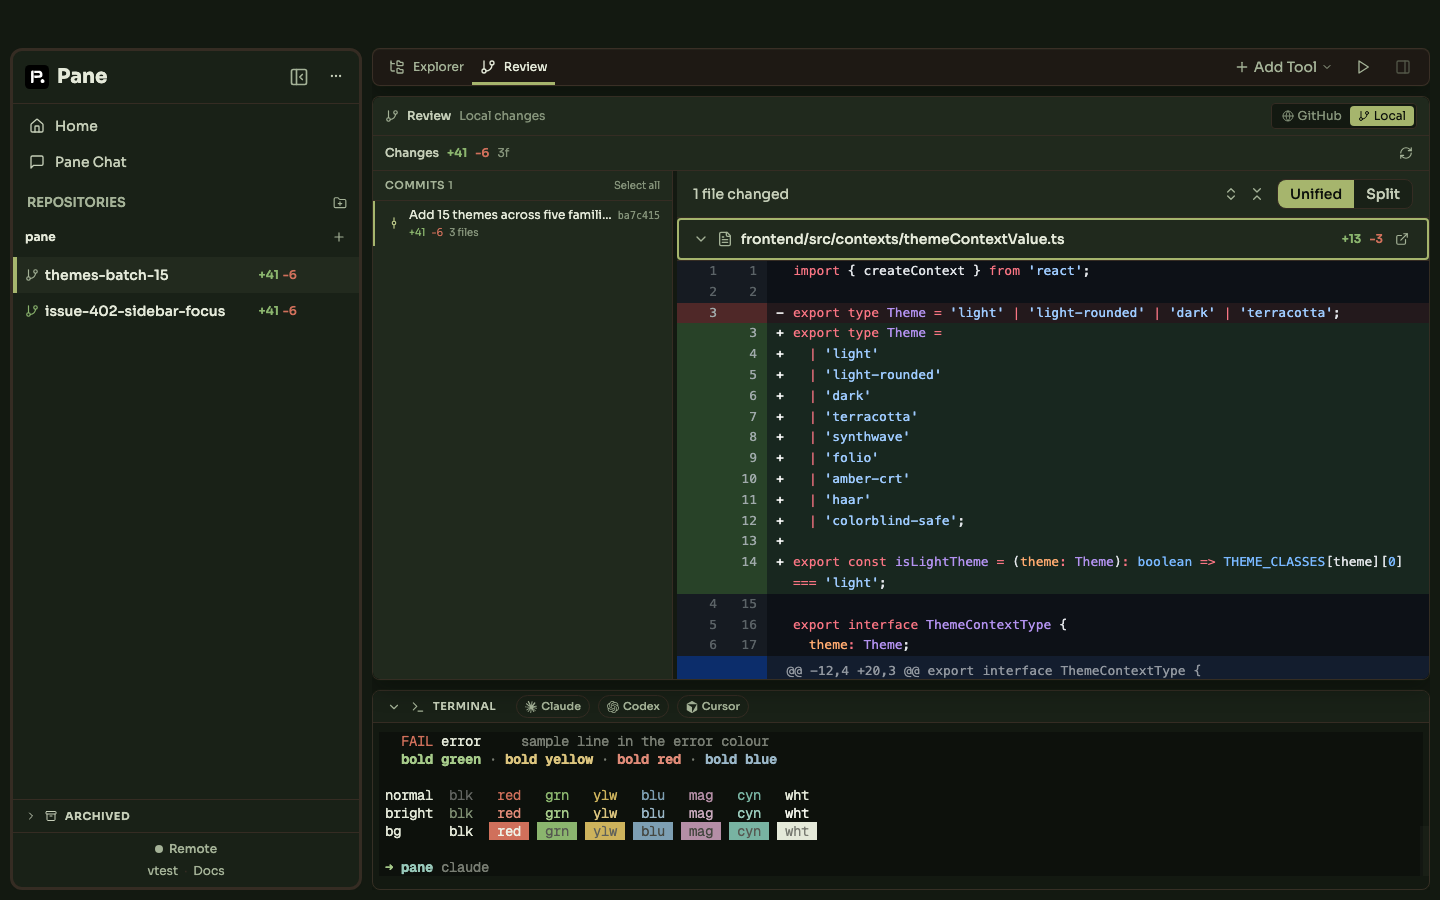This screenshot has width=1440, height=900.
Task: Open the vtest link
Action: tap(163, 871)
